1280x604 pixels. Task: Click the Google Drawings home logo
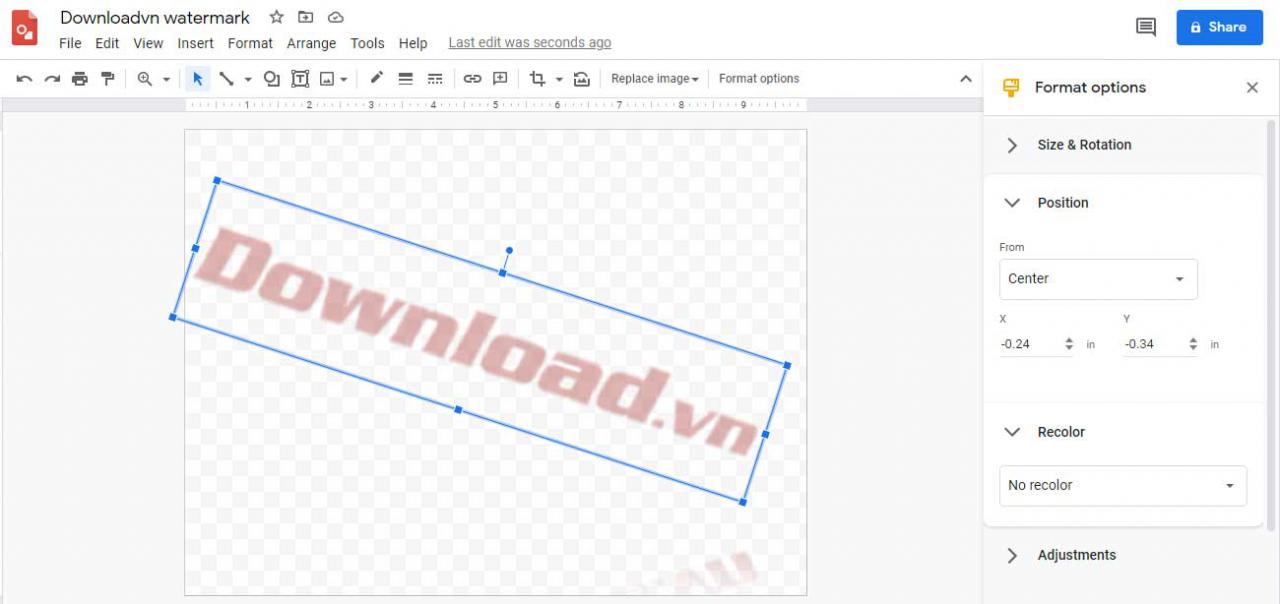tap(25, 28)
